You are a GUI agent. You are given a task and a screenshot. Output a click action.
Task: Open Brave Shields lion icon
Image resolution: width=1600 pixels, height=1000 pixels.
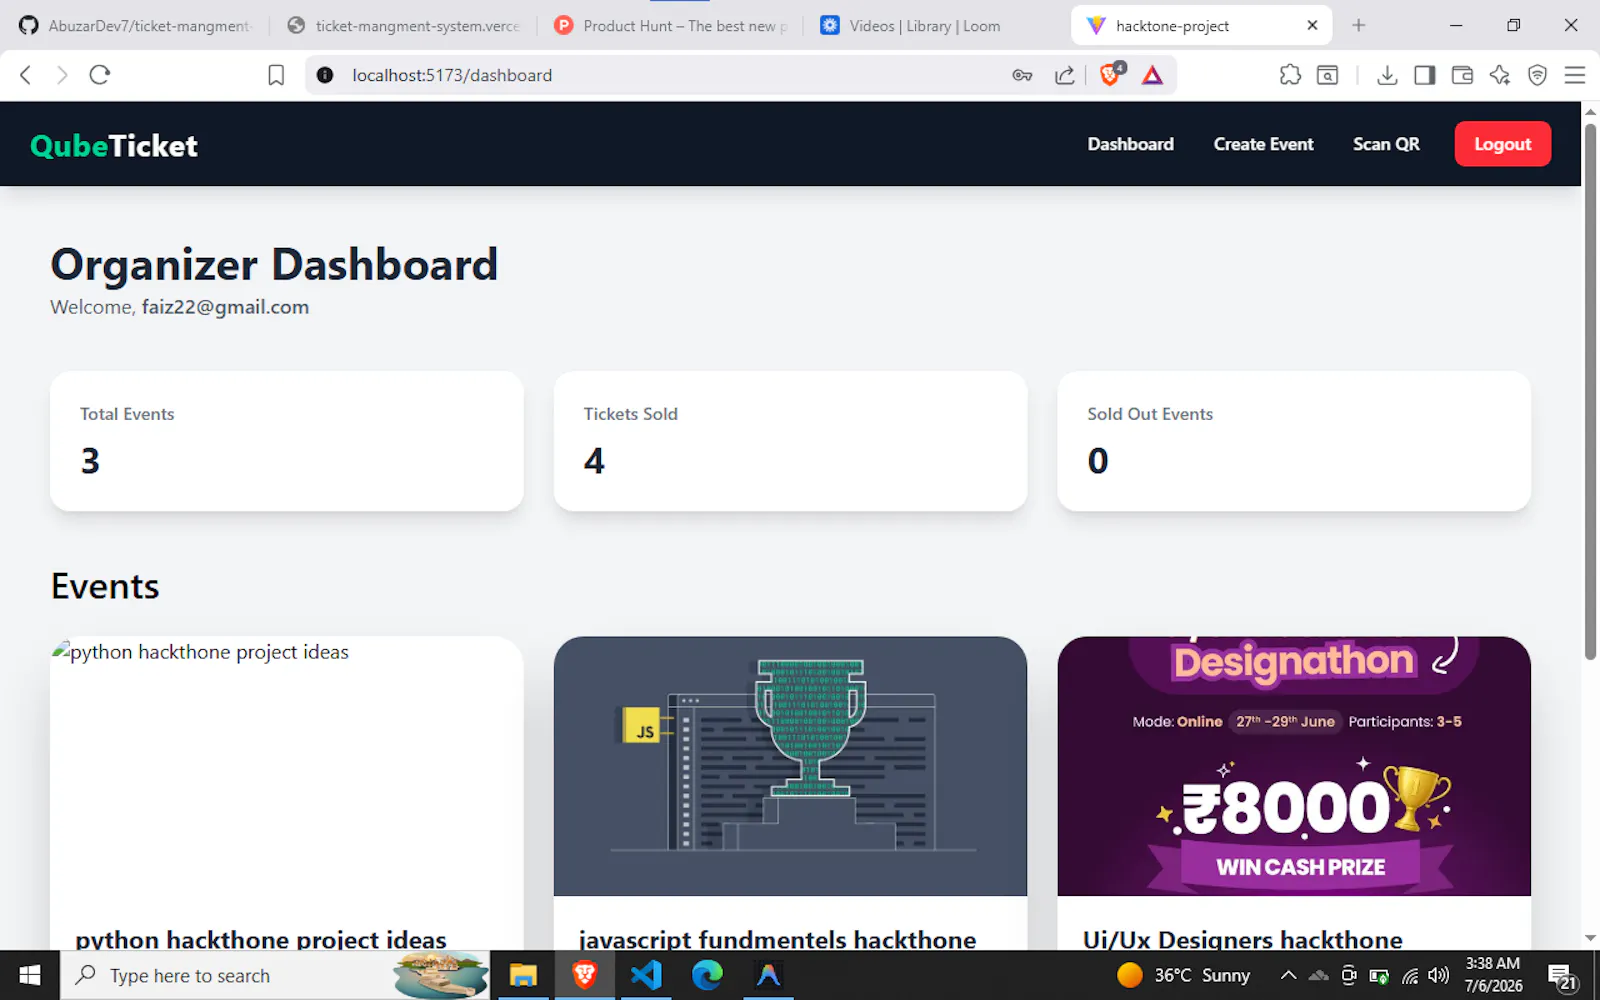(x=1111, y=74)
